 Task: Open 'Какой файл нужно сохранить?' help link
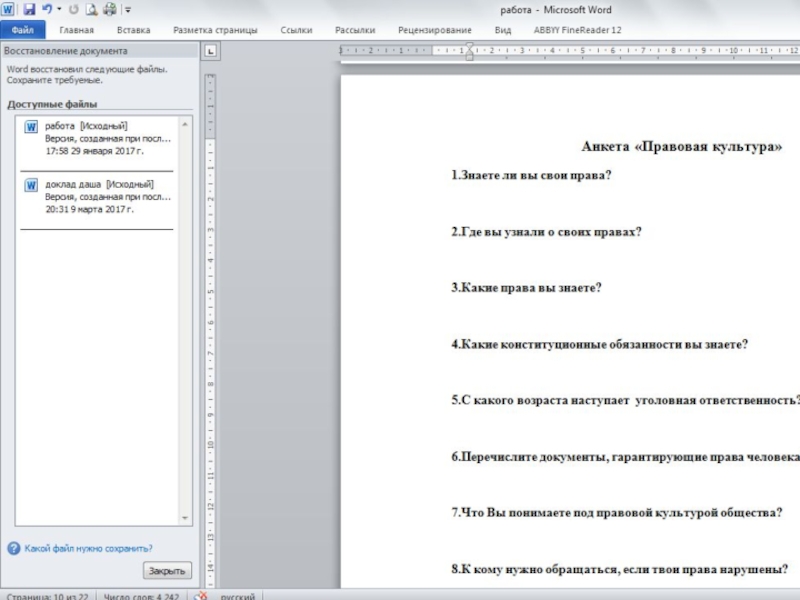[x=88, y=548]
